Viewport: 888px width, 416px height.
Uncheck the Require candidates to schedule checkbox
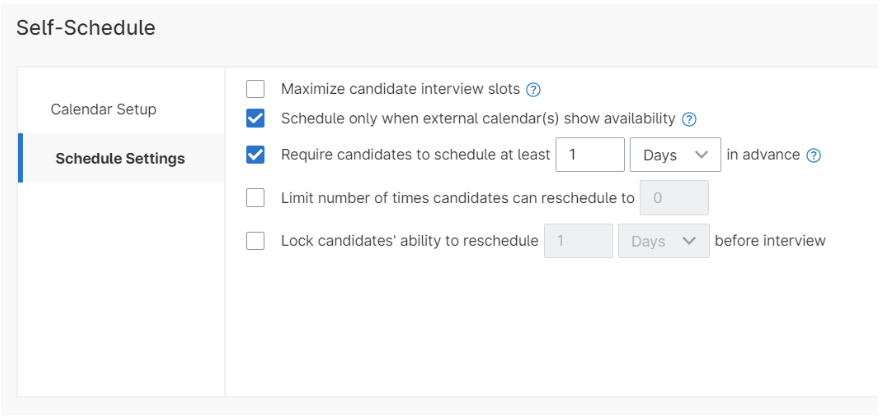tap(256, 155)
